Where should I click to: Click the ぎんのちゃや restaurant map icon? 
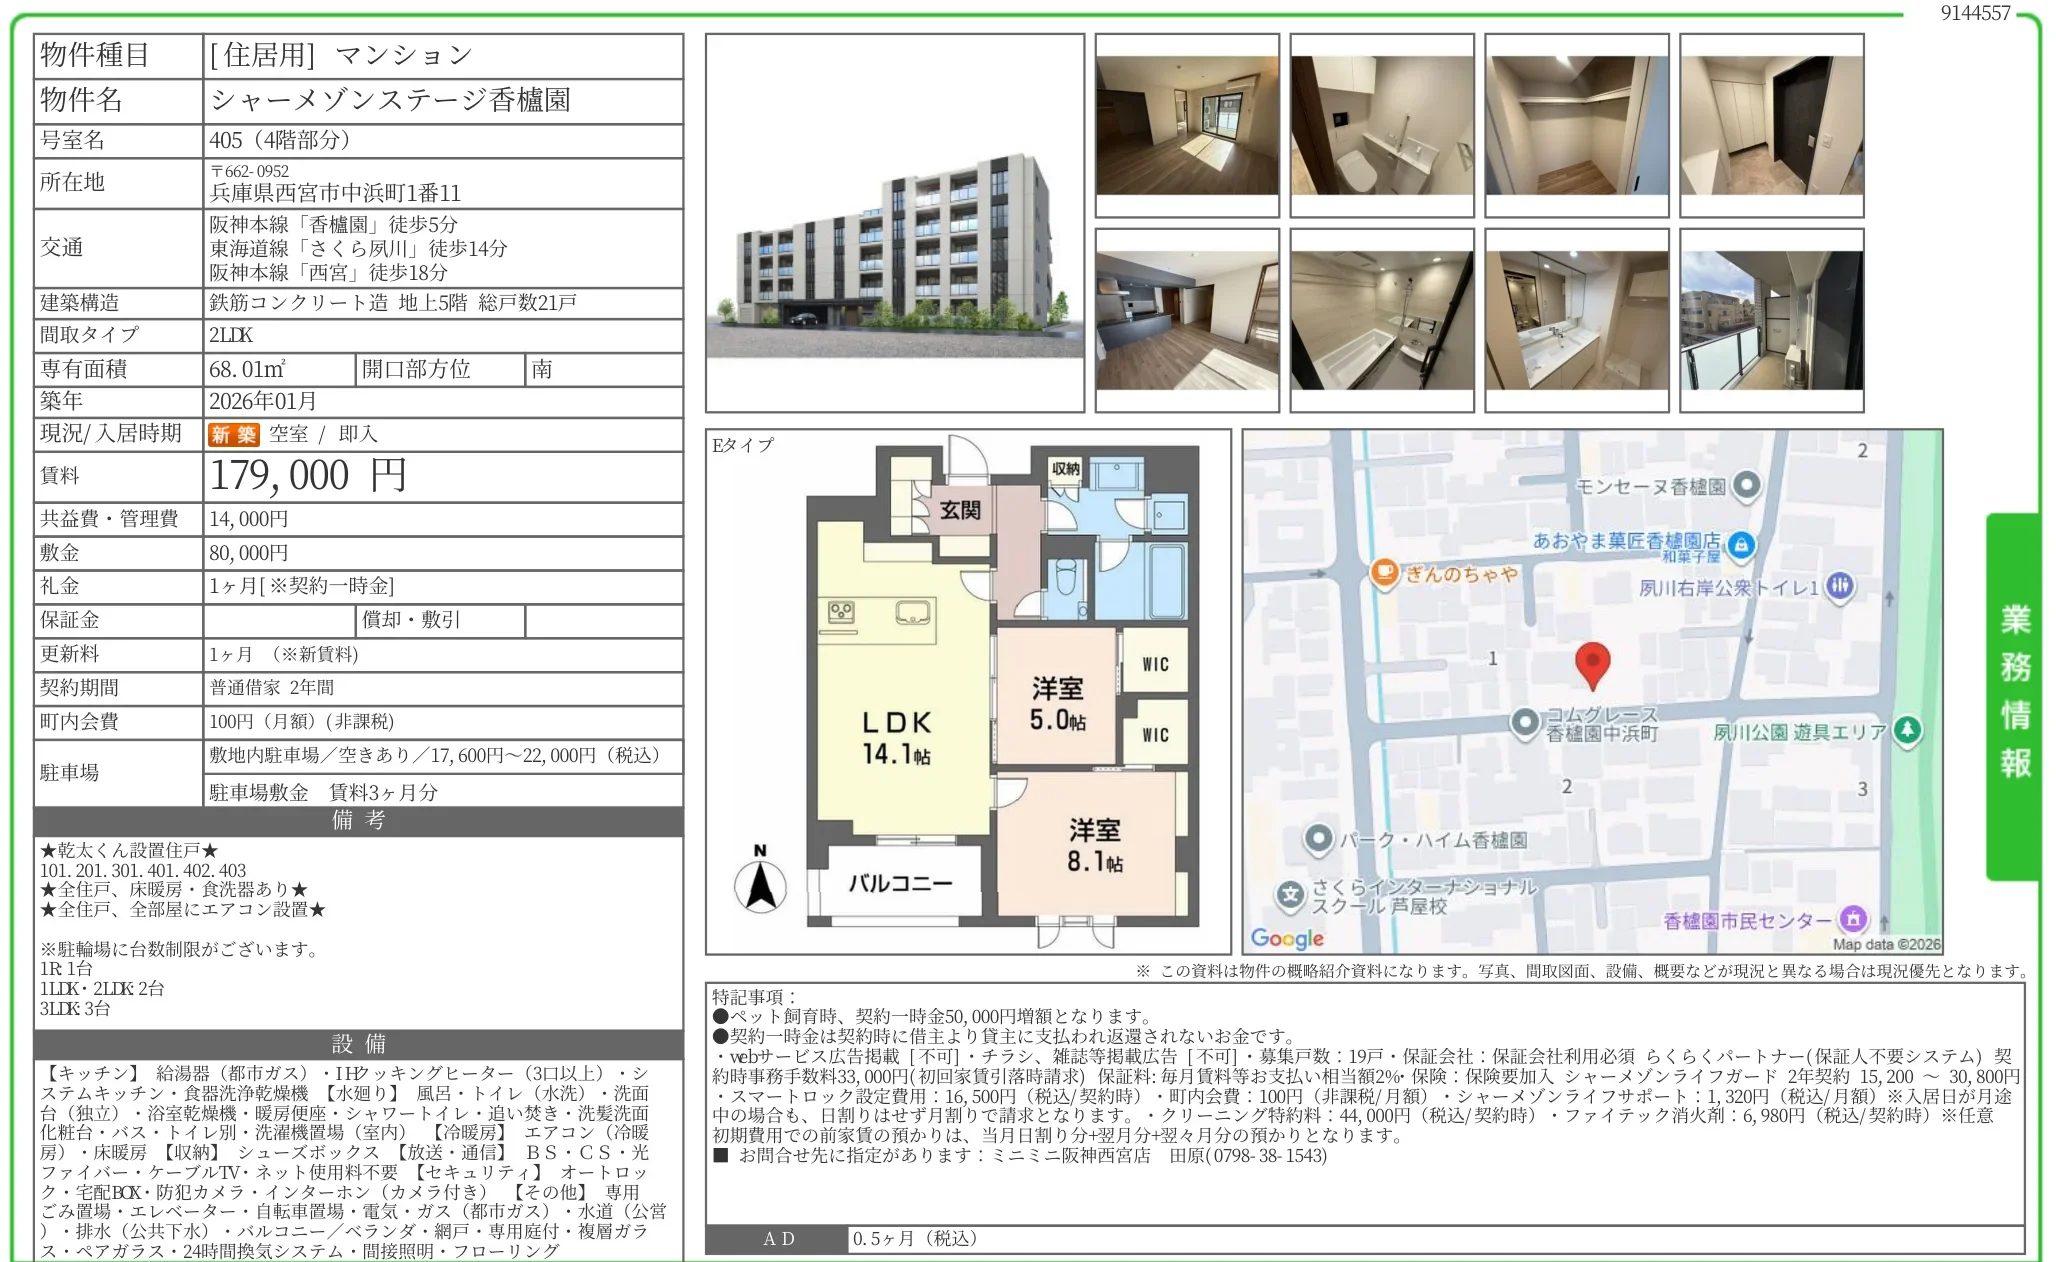click(x=1384, y=573)
